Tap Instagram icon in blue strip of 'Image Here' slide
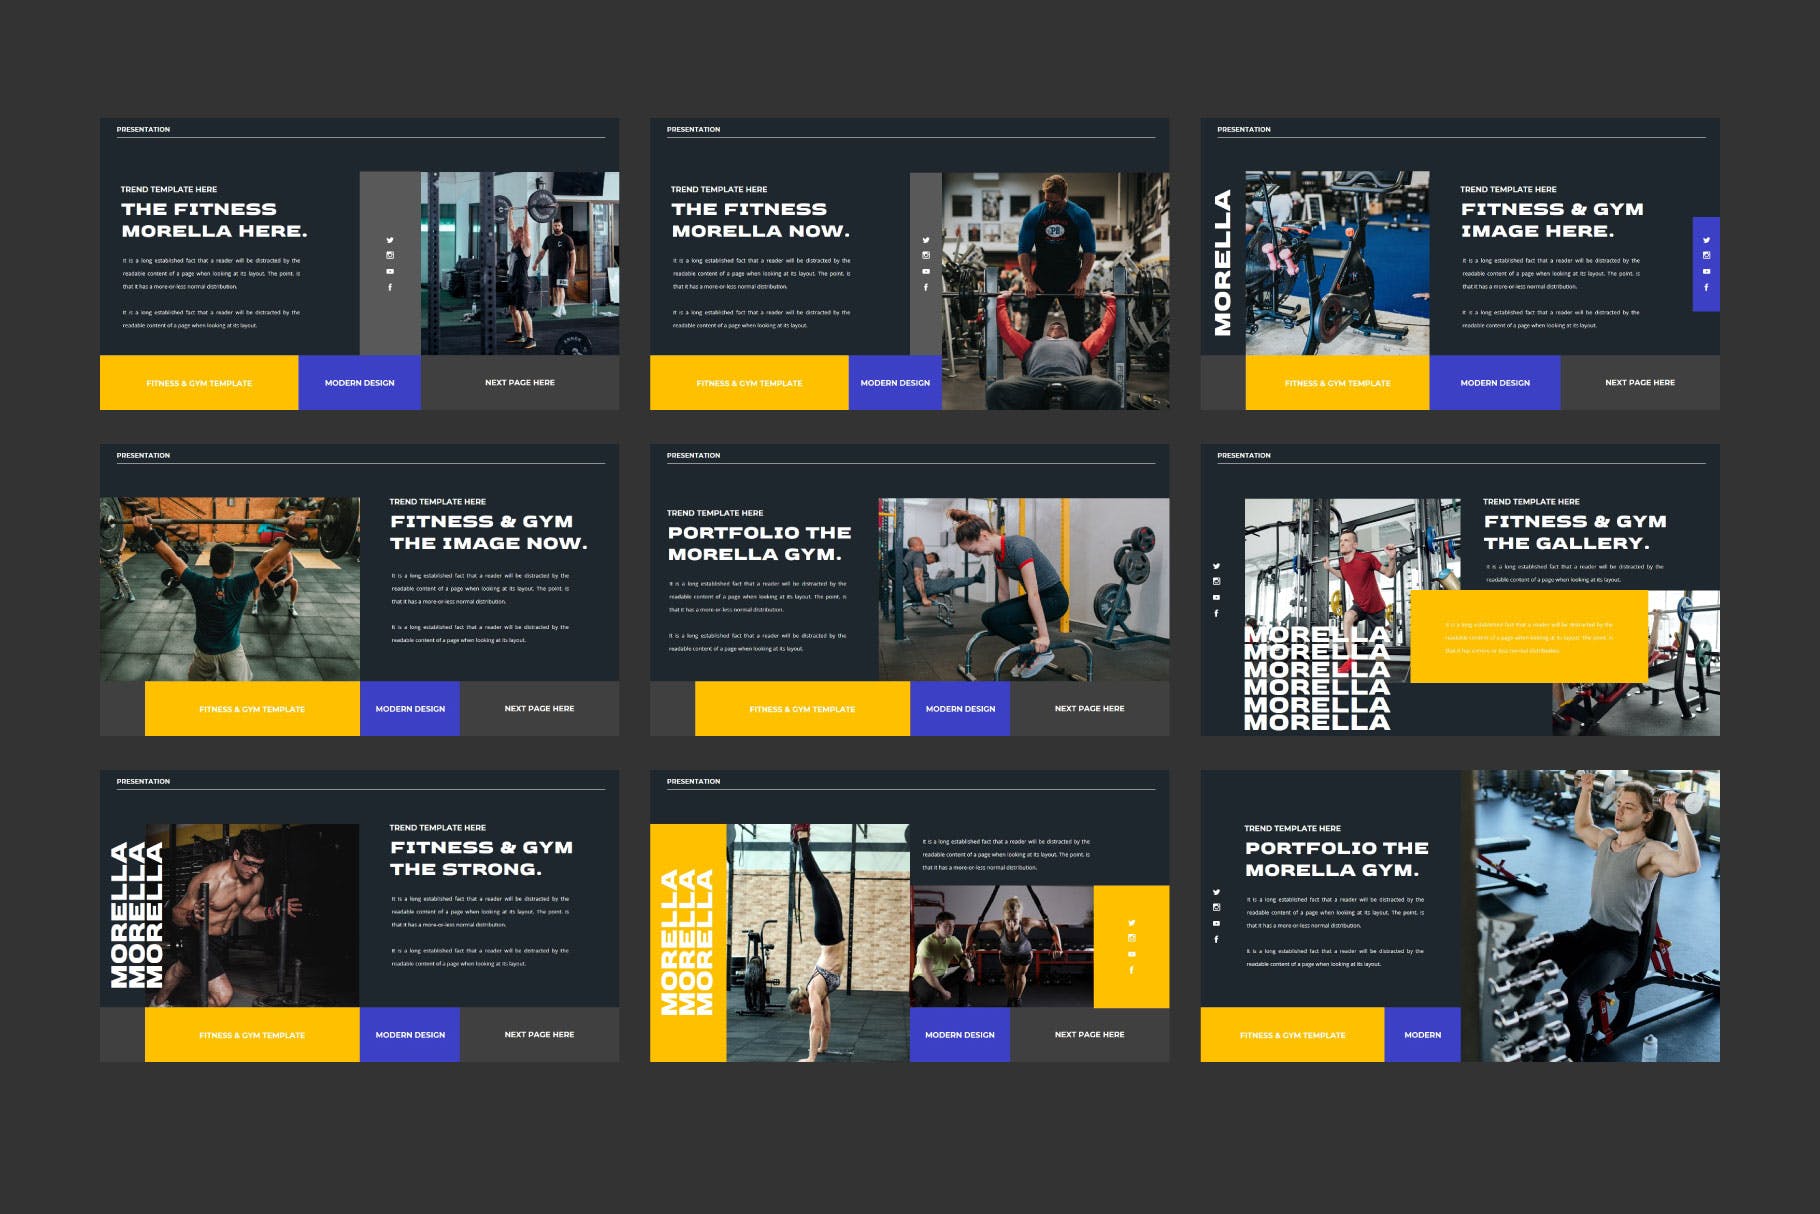1820x1214 pixels. pos(1706,255)
